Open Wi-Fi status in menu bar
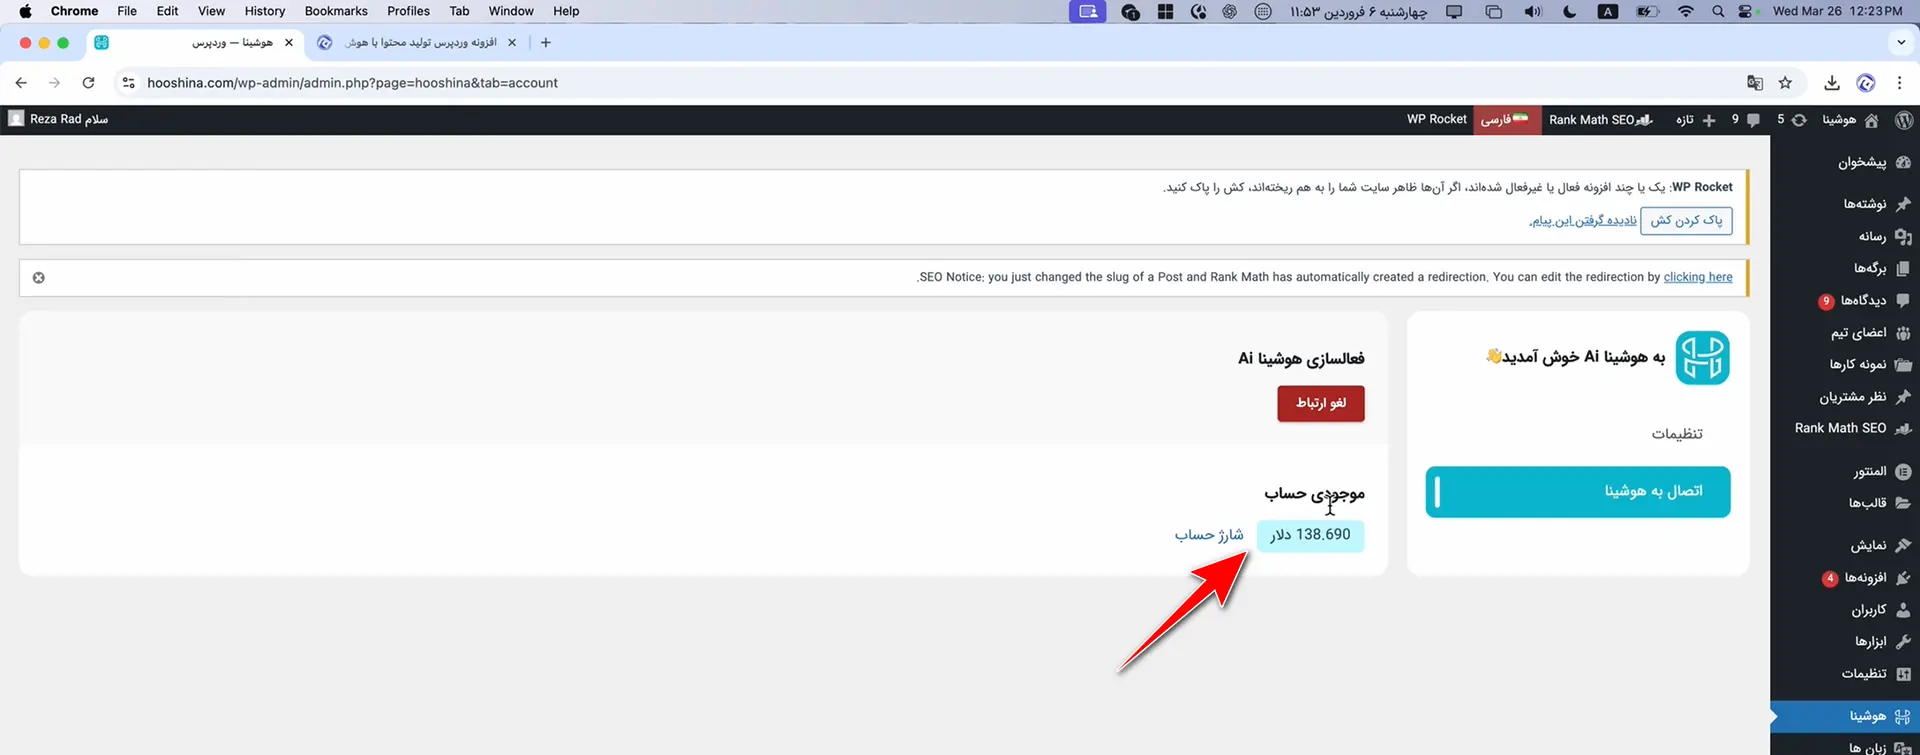Screen dimensions: 1920x755 point(1686,11)
